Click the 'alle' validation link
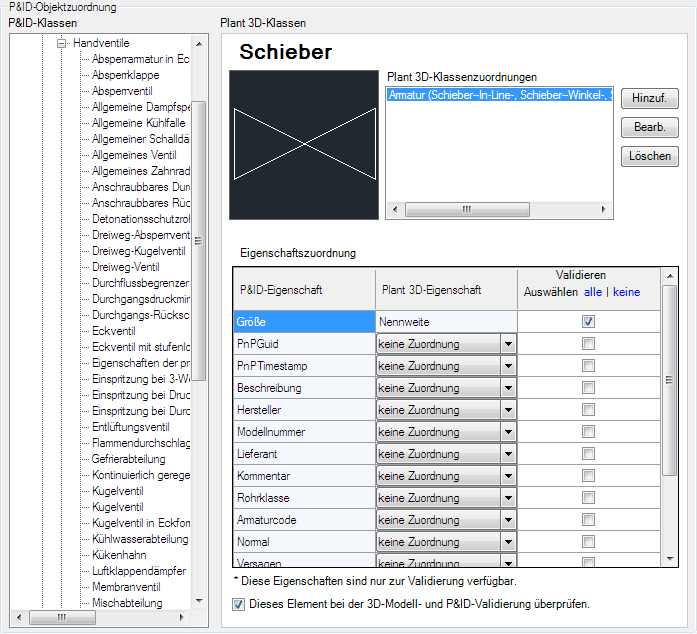 pyautogui.click(x=593, y=293)
